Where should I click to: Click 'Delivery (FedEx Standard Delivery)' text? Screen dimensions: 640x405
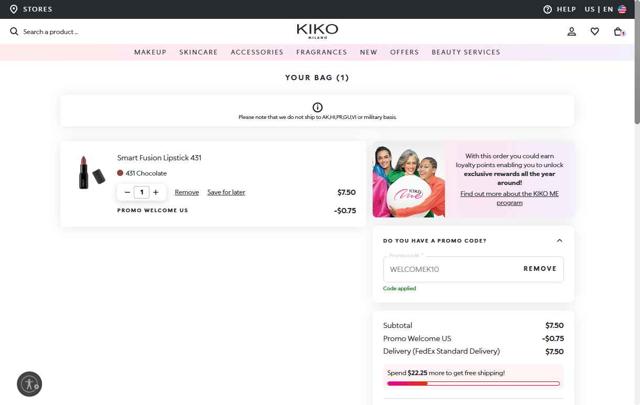tap(441, 351)
